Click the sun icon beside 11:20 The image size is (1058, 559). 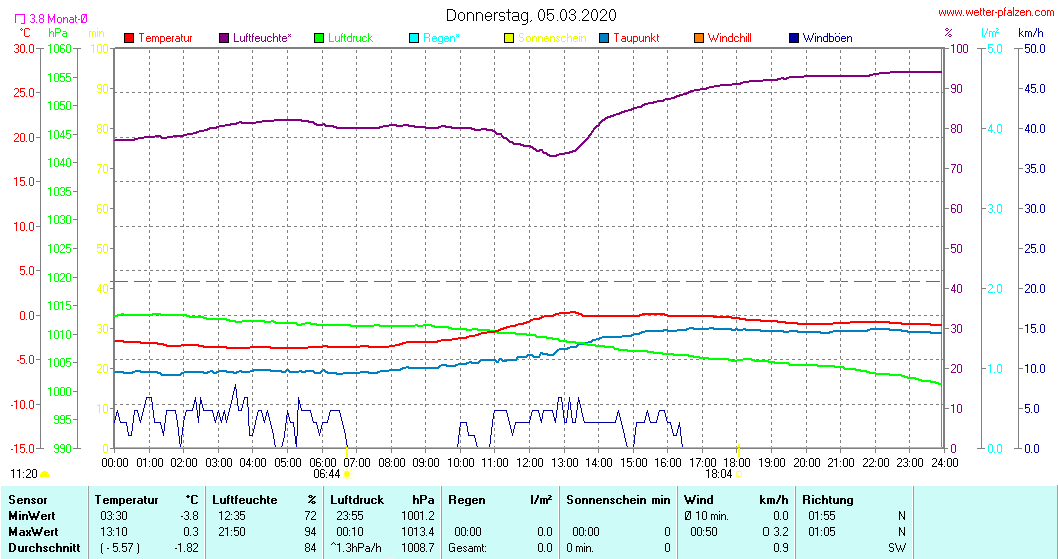pyautogui.click(x=45, y=474)
